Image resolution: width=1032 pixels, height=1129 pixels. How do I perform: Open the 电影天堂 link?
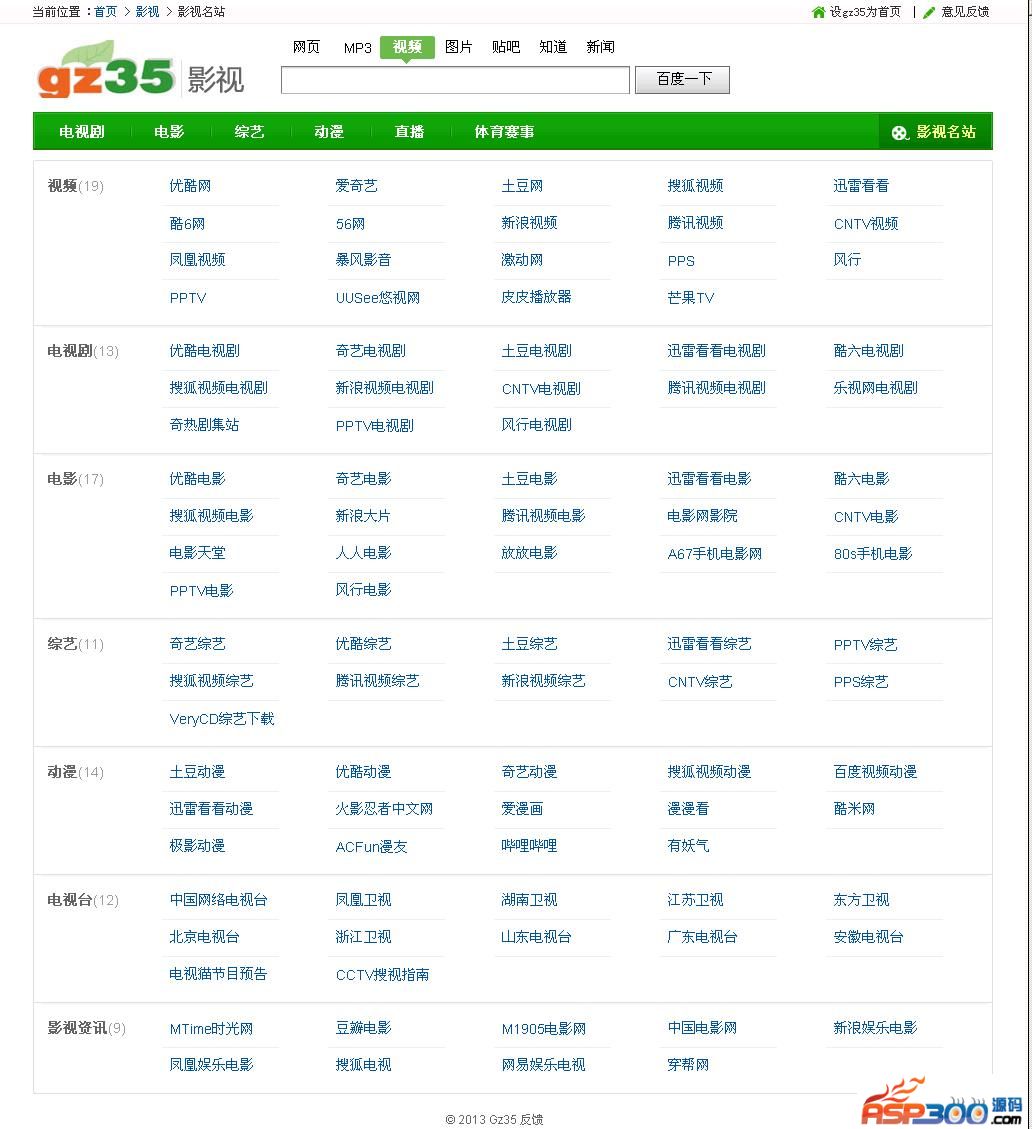197,553
